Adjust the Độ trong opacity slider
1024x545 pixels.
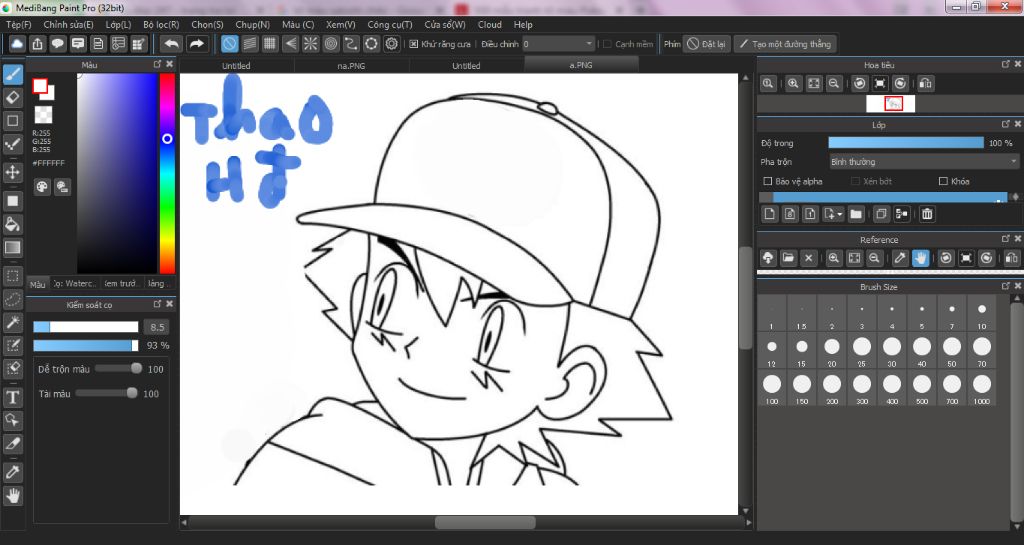pos(906,142)
